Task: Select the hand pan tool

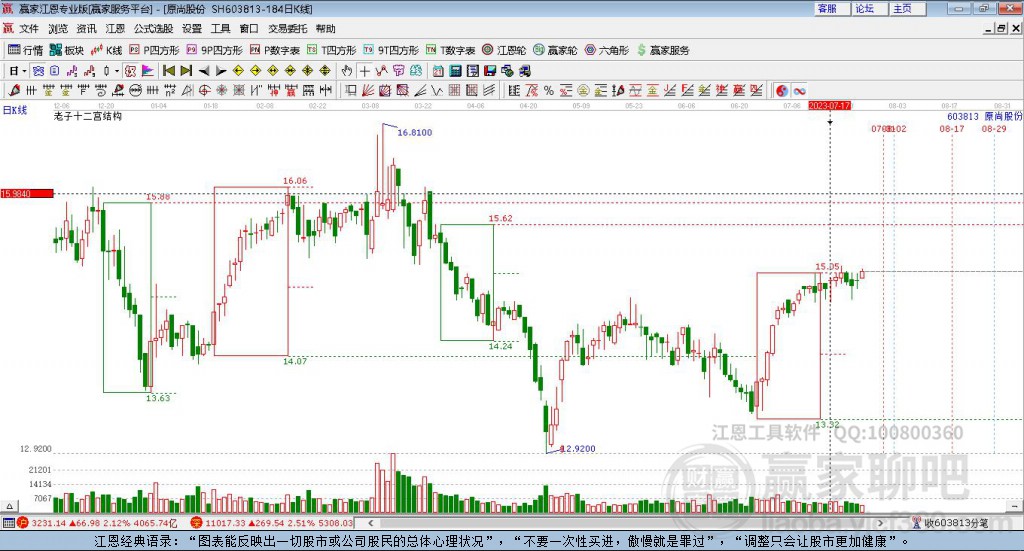Action: click(x=347, y=71)
